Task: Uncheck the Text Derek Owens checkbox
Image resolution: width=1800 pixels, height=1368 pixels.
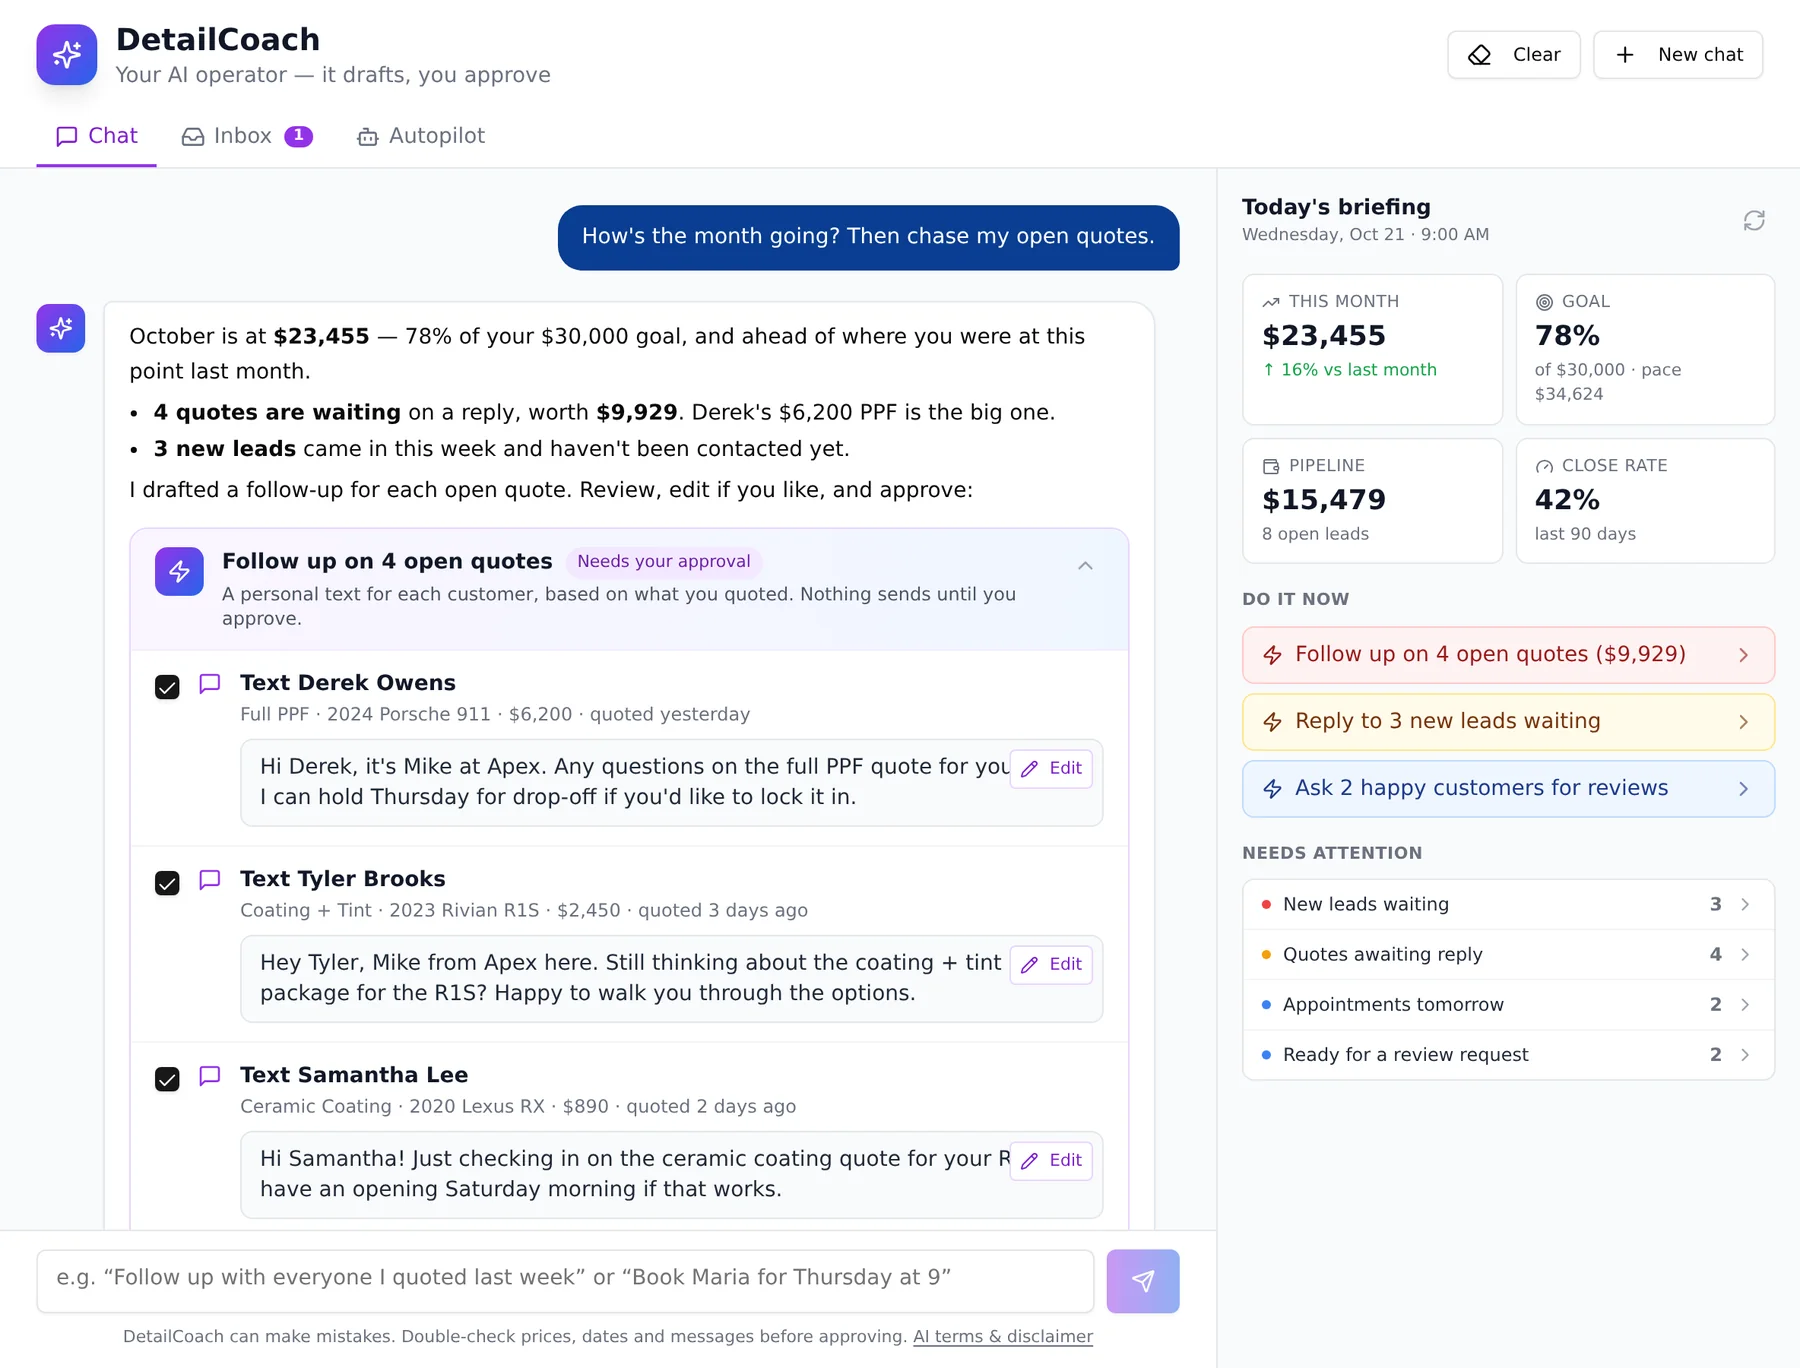Action: point(167,687)
